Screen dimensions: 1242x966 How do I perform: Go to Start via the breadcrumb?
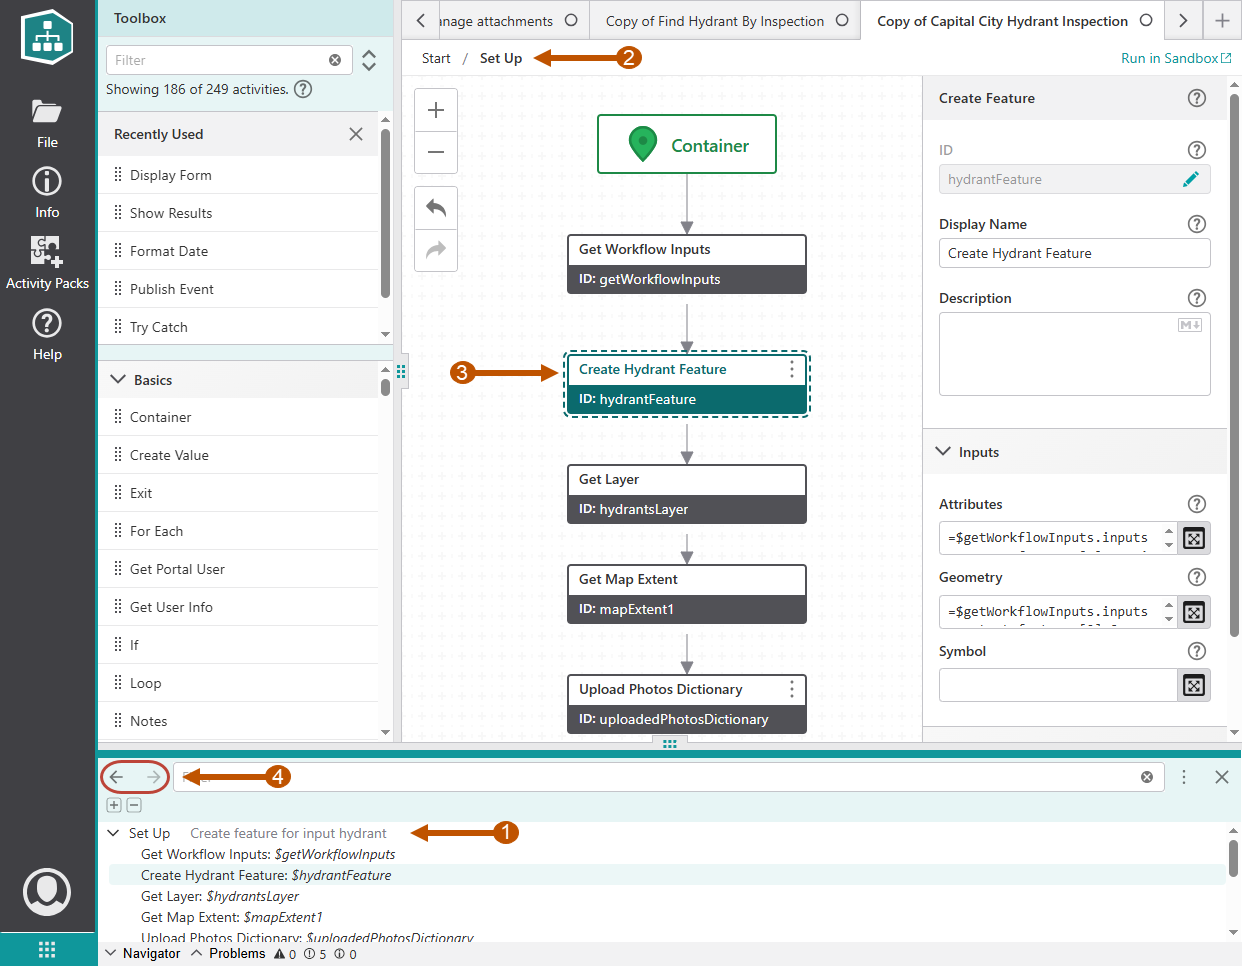[435, 58]
